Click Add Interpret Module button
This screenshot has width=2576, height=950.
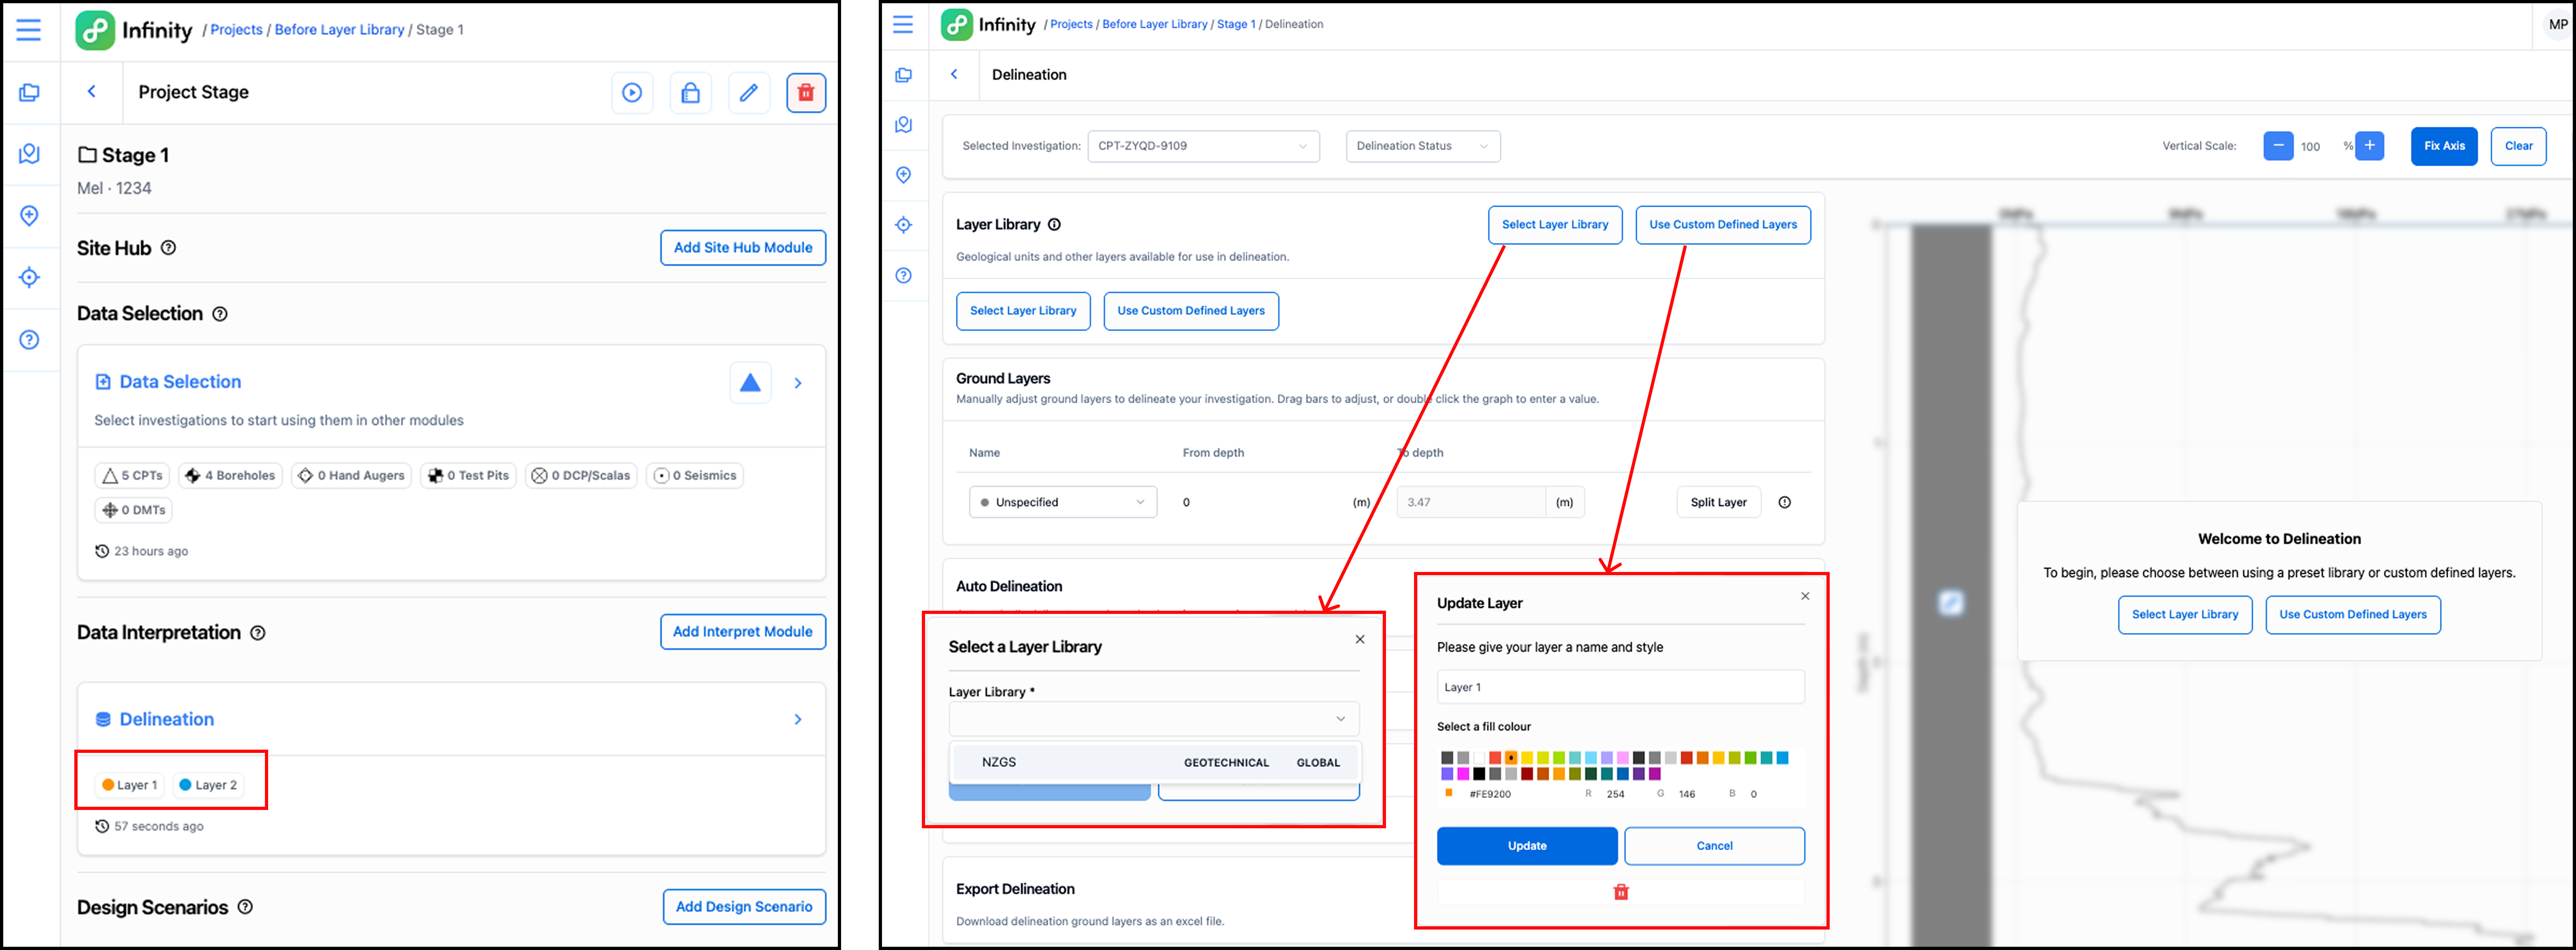click(x=743, y=632)
